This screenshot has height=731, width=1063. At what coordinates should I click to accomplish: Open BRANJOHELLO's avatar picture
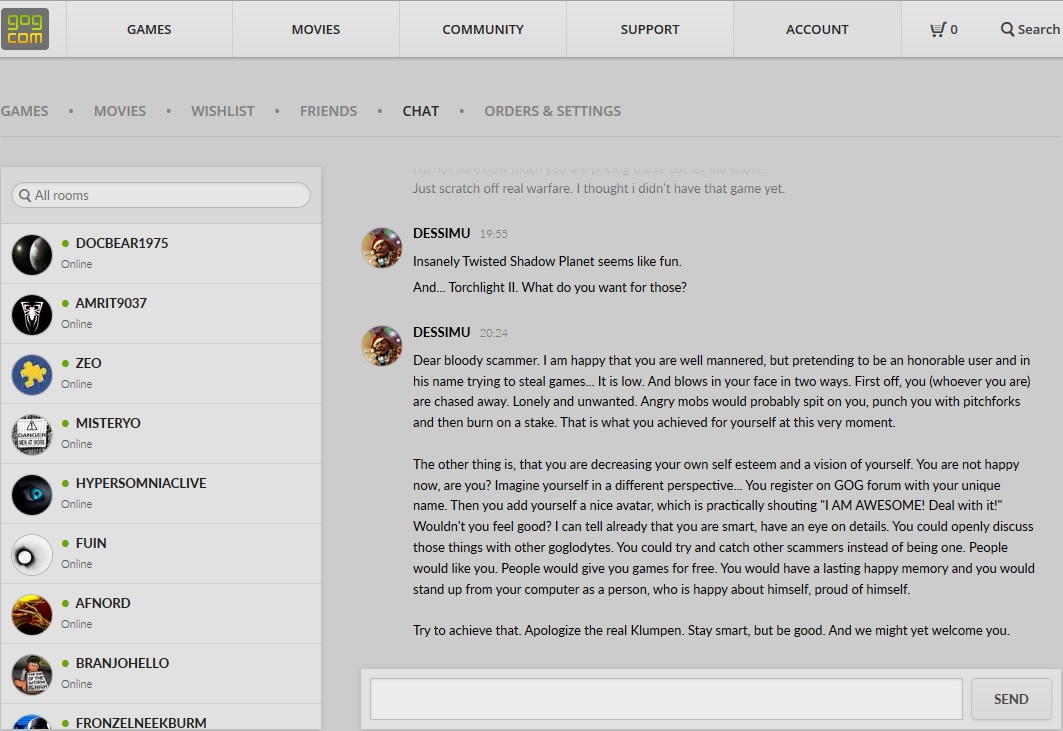[x=32, y=675]
